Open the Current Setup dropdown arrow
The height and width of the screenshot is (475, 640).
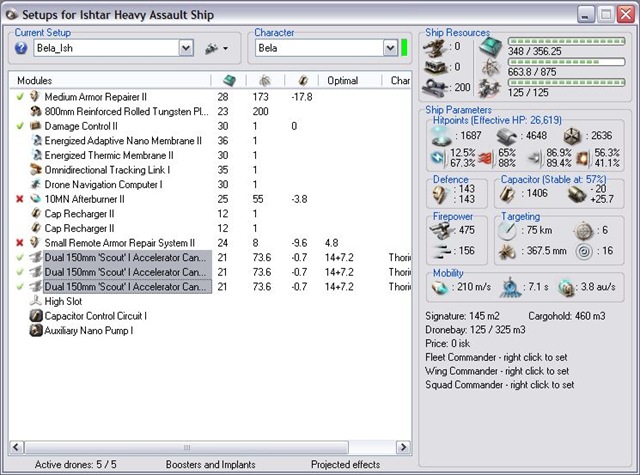pyautogui.click(x=186, y=48)
